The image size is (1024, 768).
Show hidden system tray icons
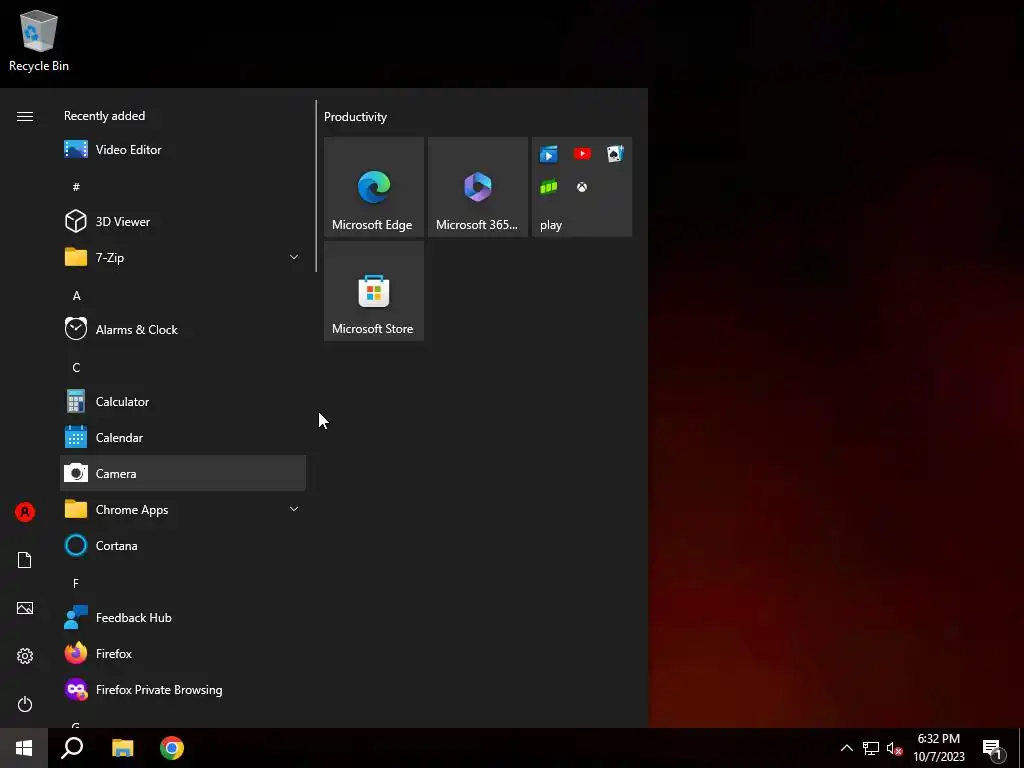tap(846, 748)
